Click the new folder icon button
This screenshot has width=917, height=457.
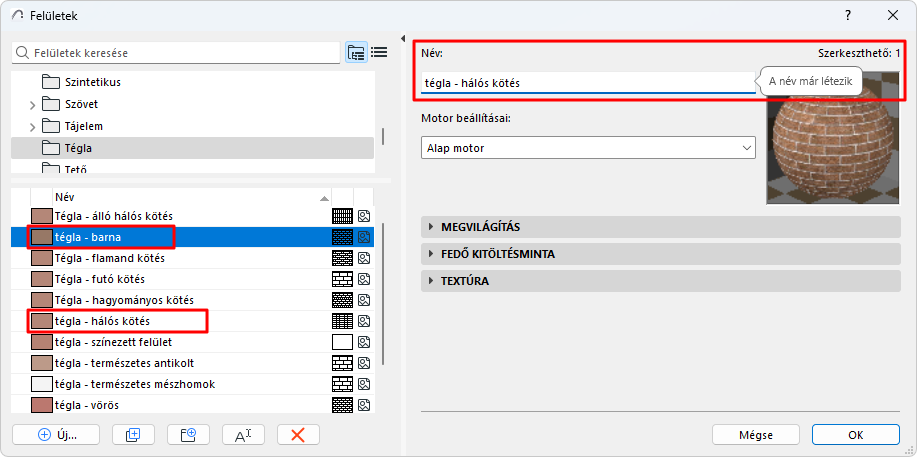click(x=181, y=434)
